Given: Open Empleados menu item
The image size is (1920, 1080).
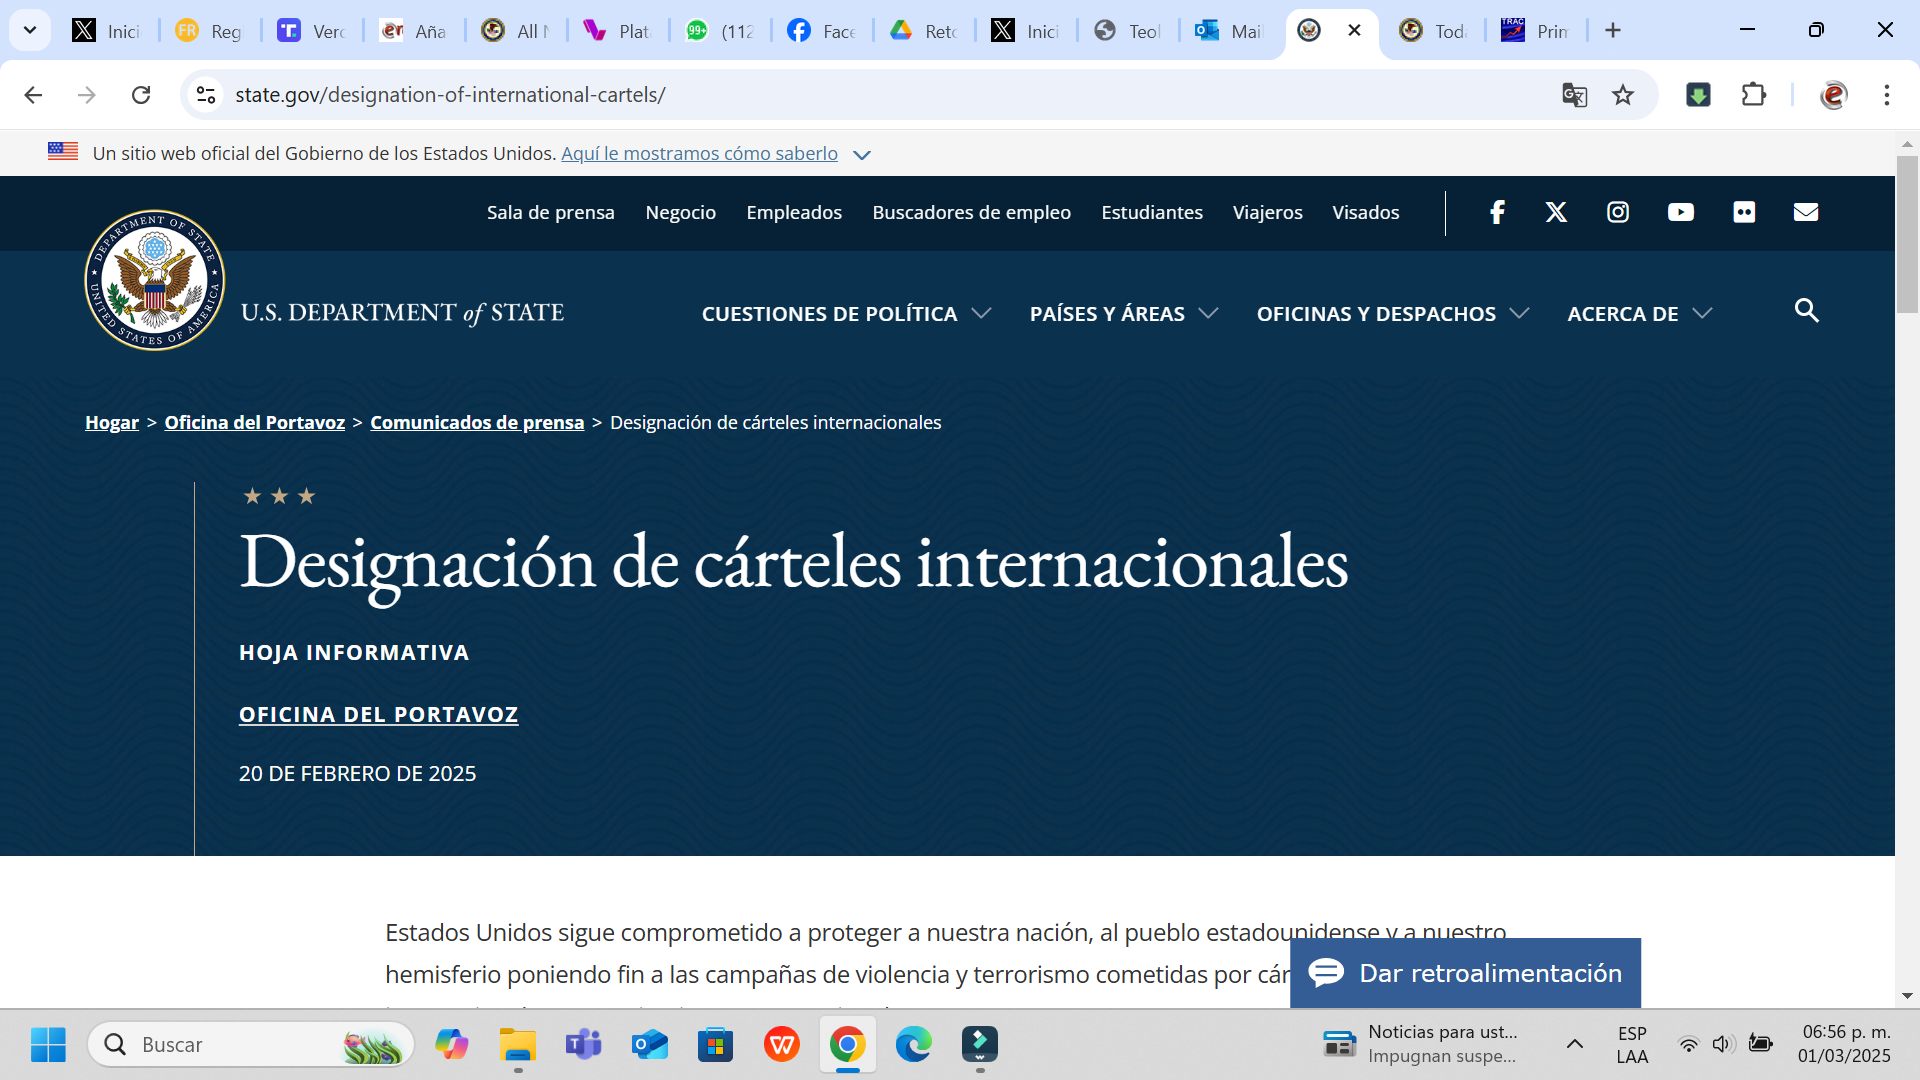Looking at the screenshot, I should pyautogui.click(x=794, y=212).
